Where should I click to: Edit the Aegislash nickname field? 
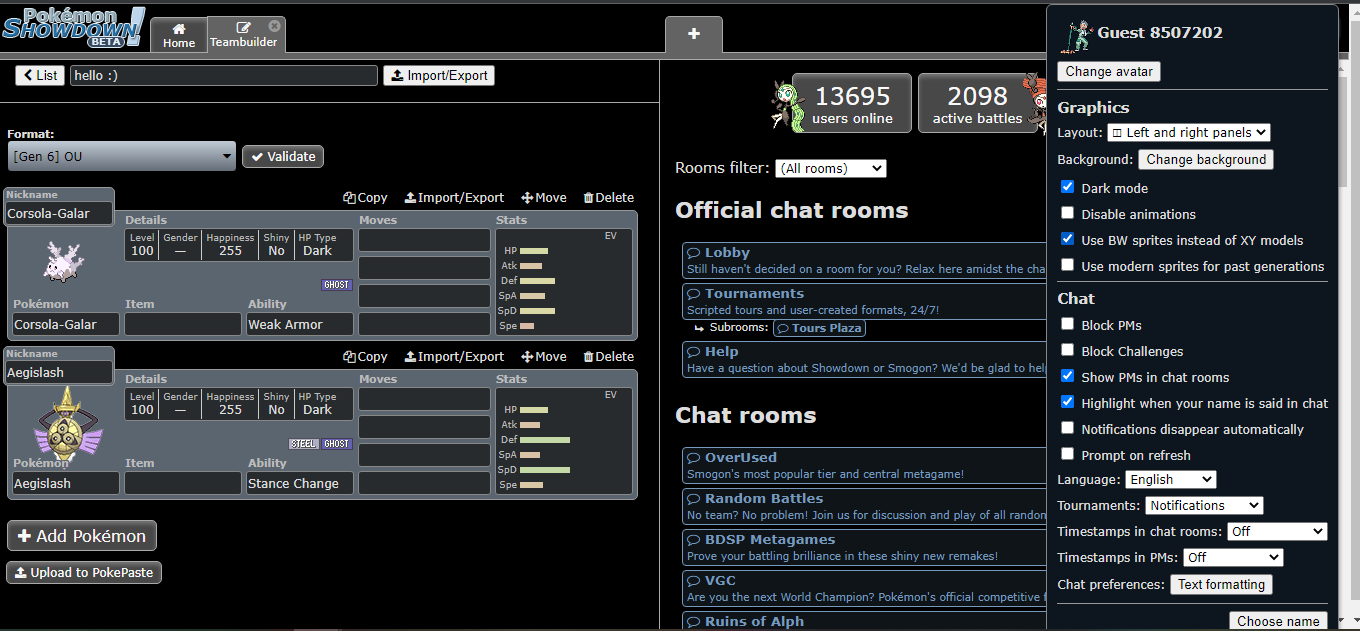click(x=59, y=372)
